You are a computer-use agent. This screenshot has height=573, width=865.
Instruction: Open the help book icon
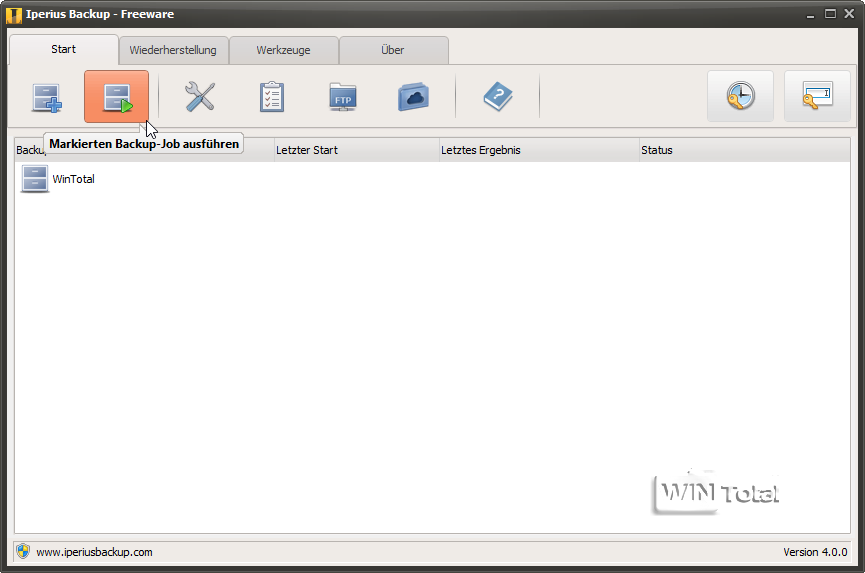[498, 97]
